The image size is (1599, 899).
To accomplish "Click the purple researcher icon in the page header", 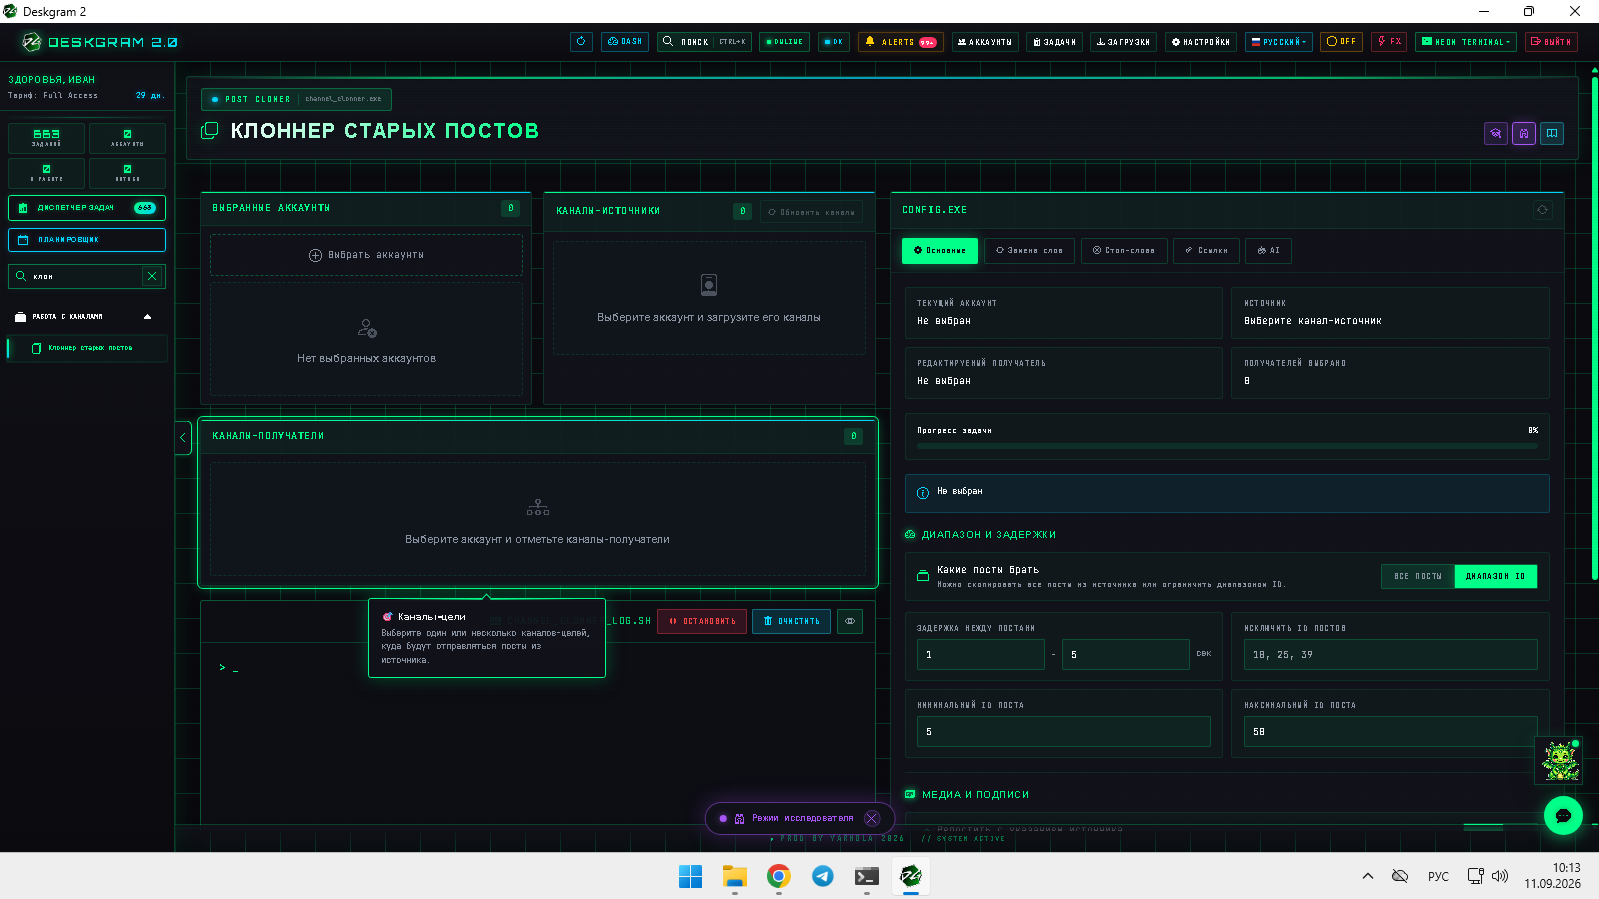I will (1524, 133).
